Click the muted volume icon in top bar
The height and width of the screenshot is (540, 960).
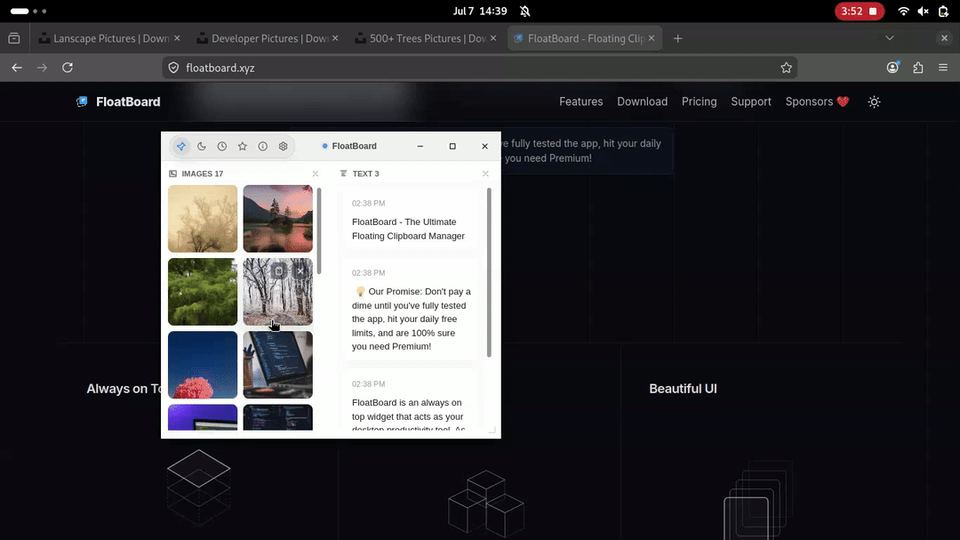[x=923, y=11]
